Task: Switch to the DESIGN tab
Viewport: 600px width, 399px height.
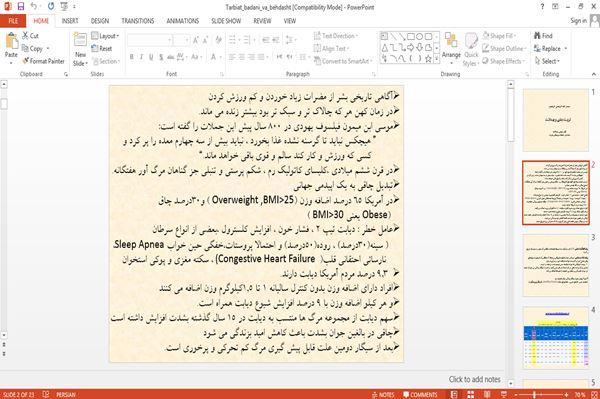Action: (100, 21)
